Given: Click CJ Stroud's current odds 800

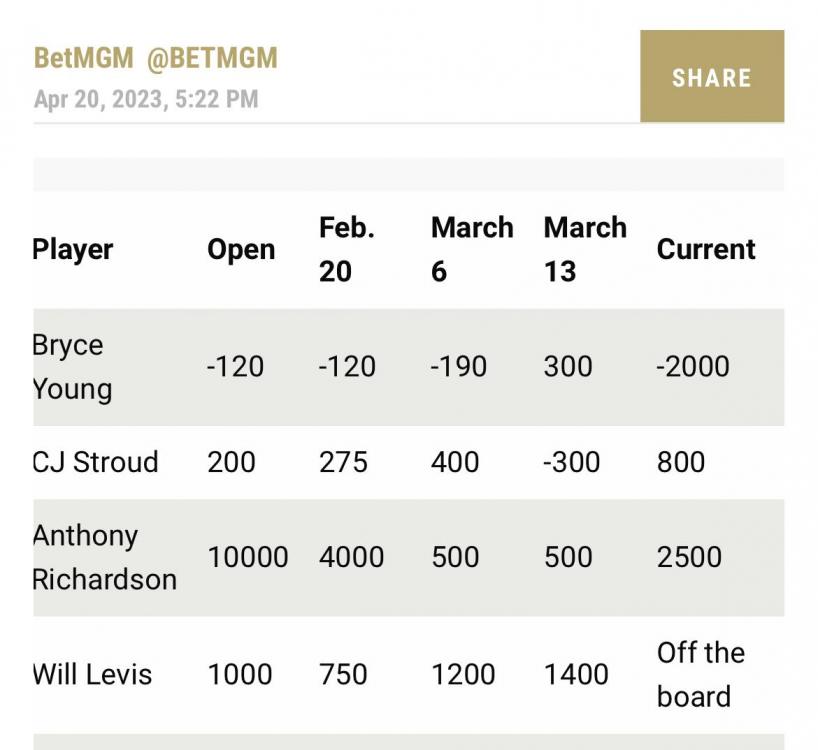Looking at the screenshot, I should point(681,462).
